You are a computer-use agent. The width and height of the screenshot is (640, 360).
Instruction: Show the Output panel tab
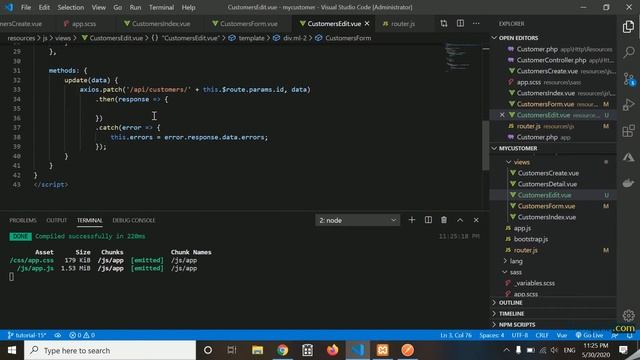56,220
